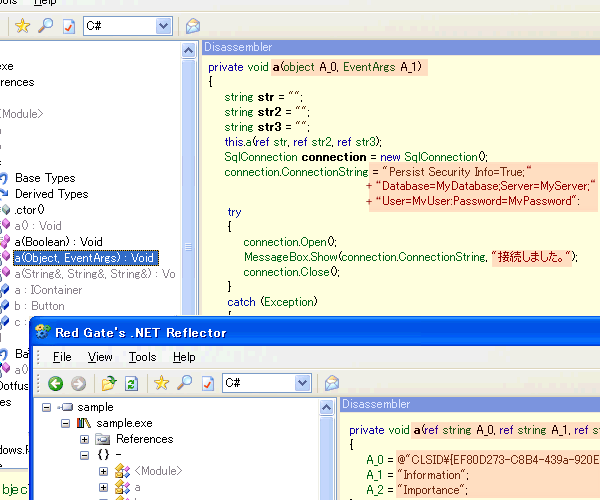Click the .NET Reflector title bar icon
600x500 pixels.
click(x=42, y=332)
